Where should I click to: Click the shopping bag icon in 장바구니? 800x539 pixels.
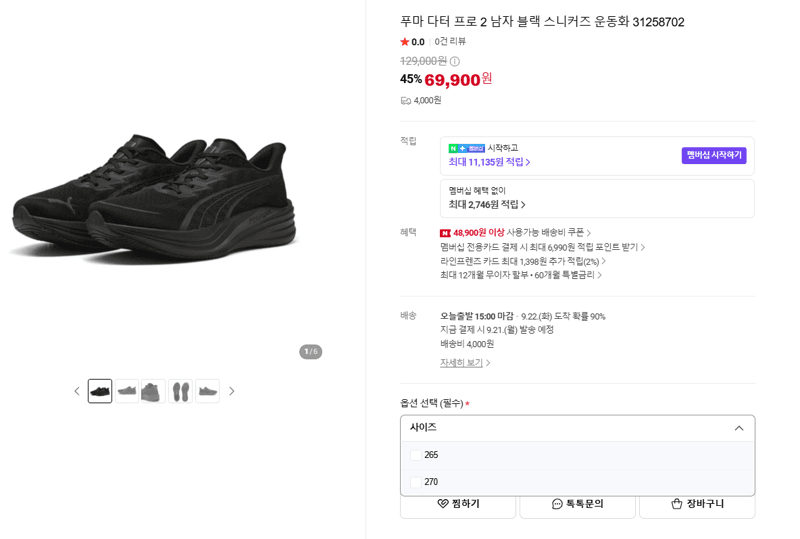point(677,504)
